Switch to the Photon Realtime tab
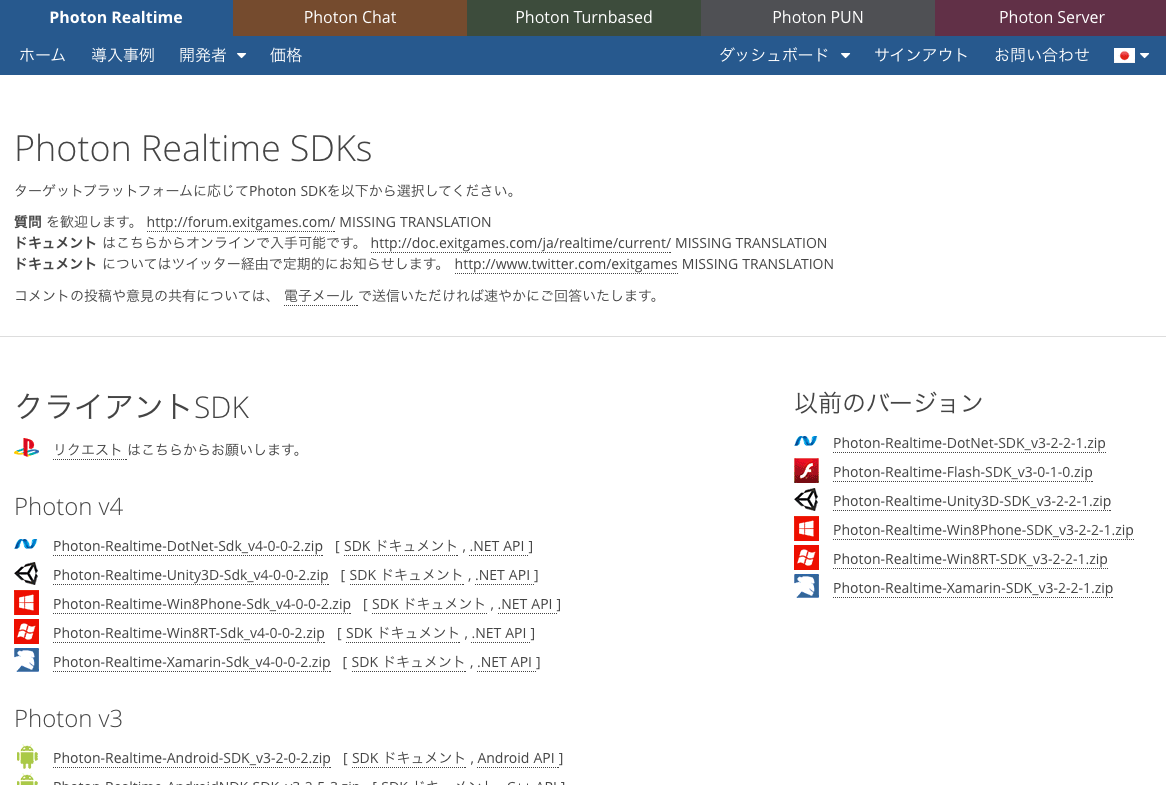1166x785 pixels. 116,18
